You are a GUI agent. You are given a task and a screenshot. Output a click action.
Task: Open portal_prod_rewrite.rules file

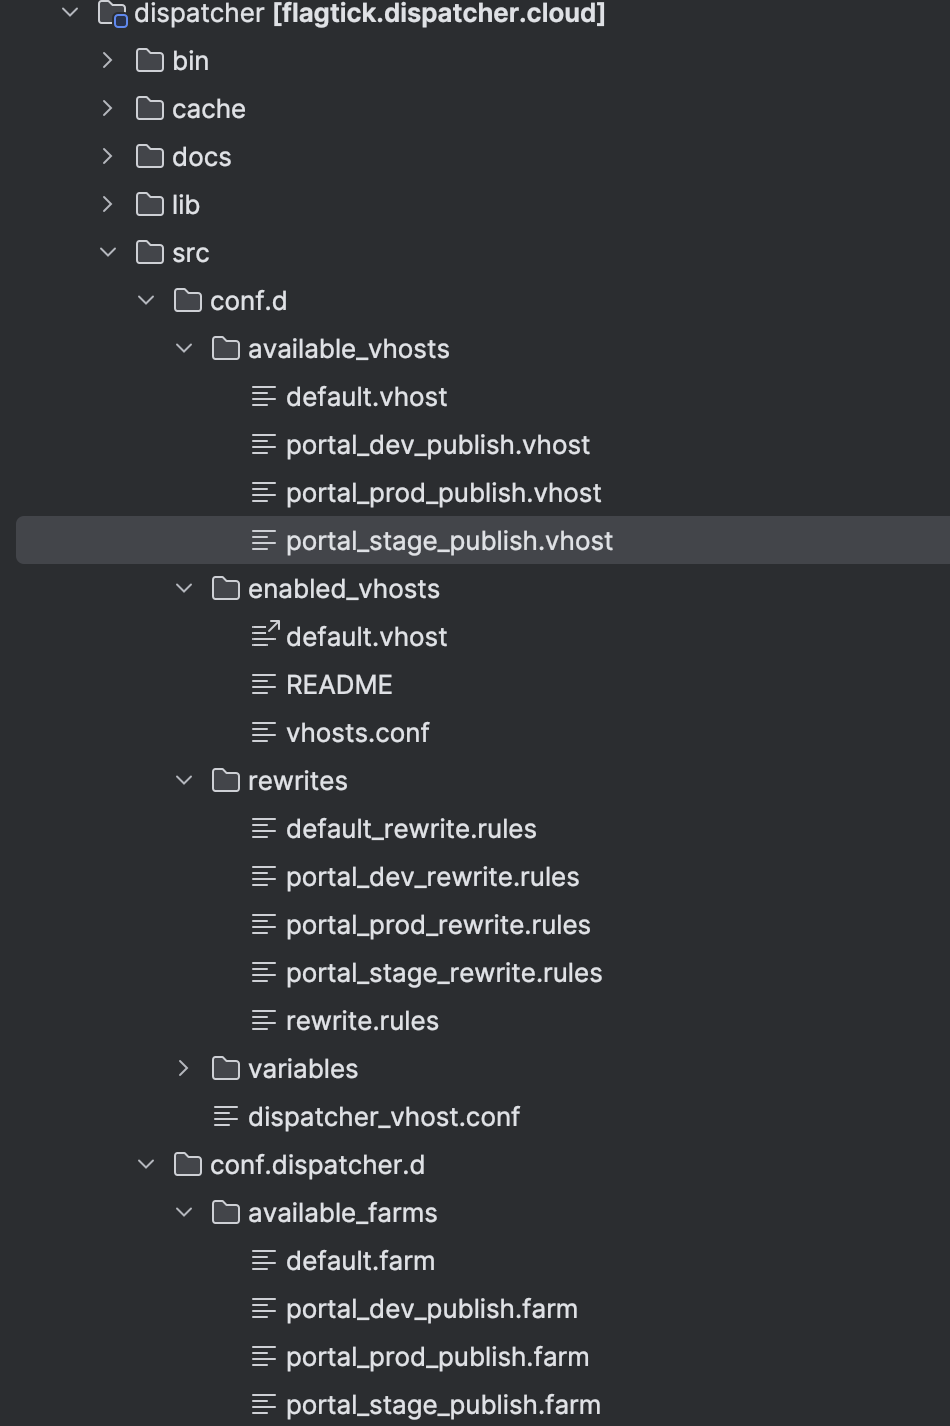pos(437,925)
